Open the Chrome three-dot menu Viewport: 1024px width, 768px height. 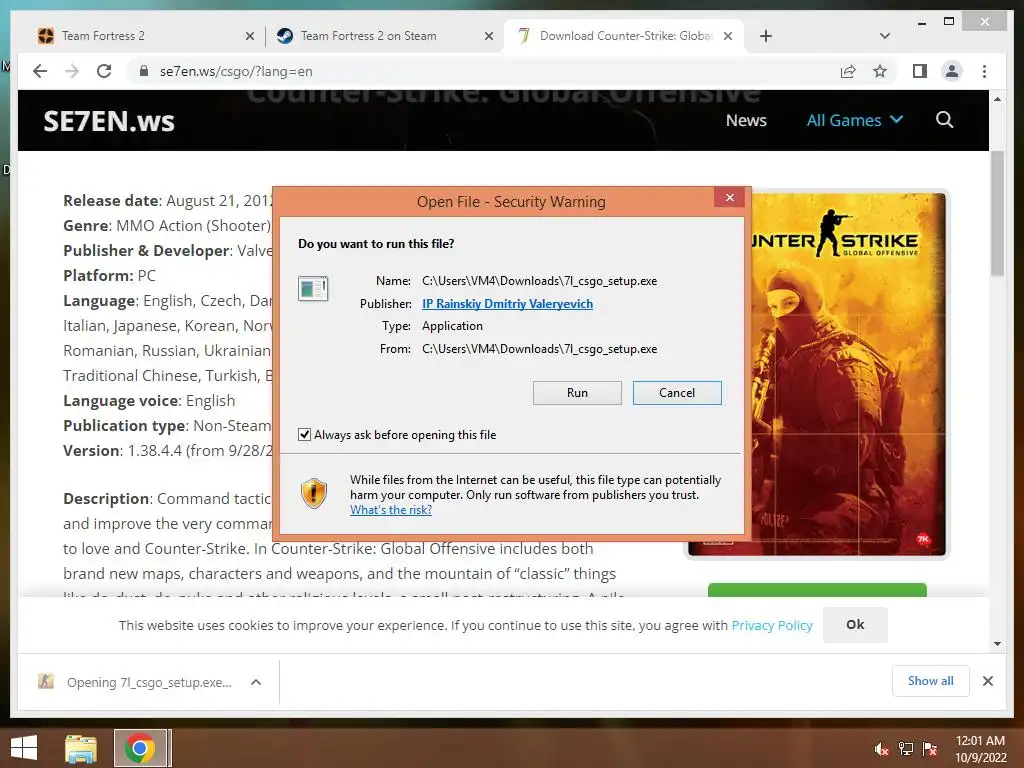click(984, 71)
